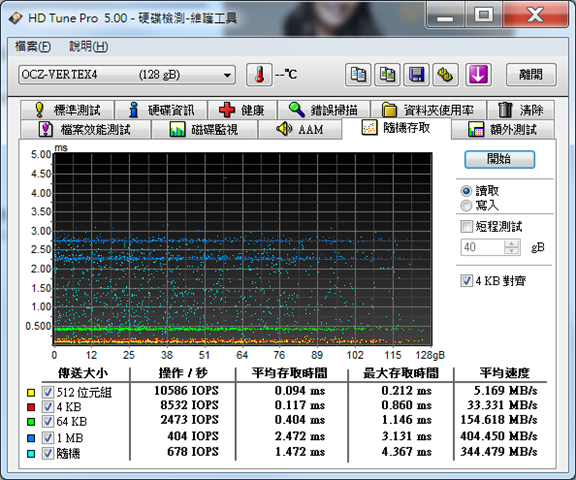Click the 開始 button
The width and height of the screenshot is (576, 480).
[x=499, y=159]
